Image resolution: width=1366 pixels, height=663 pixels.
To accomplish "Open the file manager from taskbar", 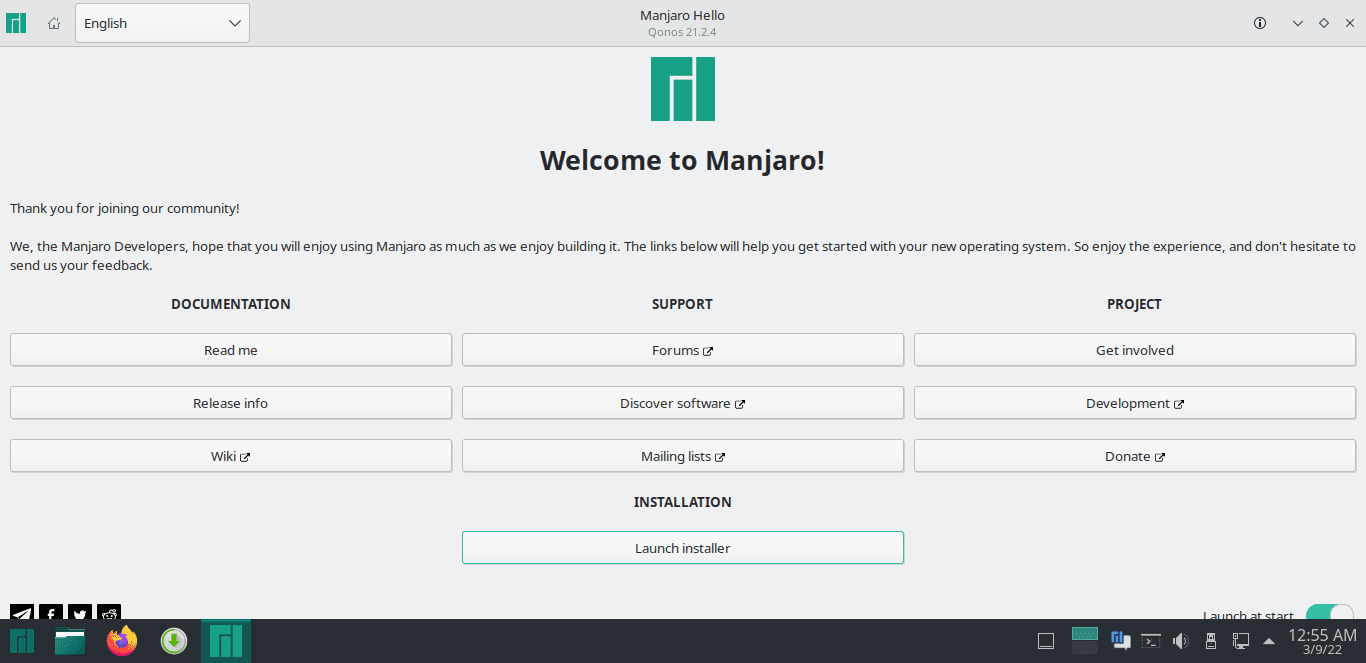I will pos(70,641).
